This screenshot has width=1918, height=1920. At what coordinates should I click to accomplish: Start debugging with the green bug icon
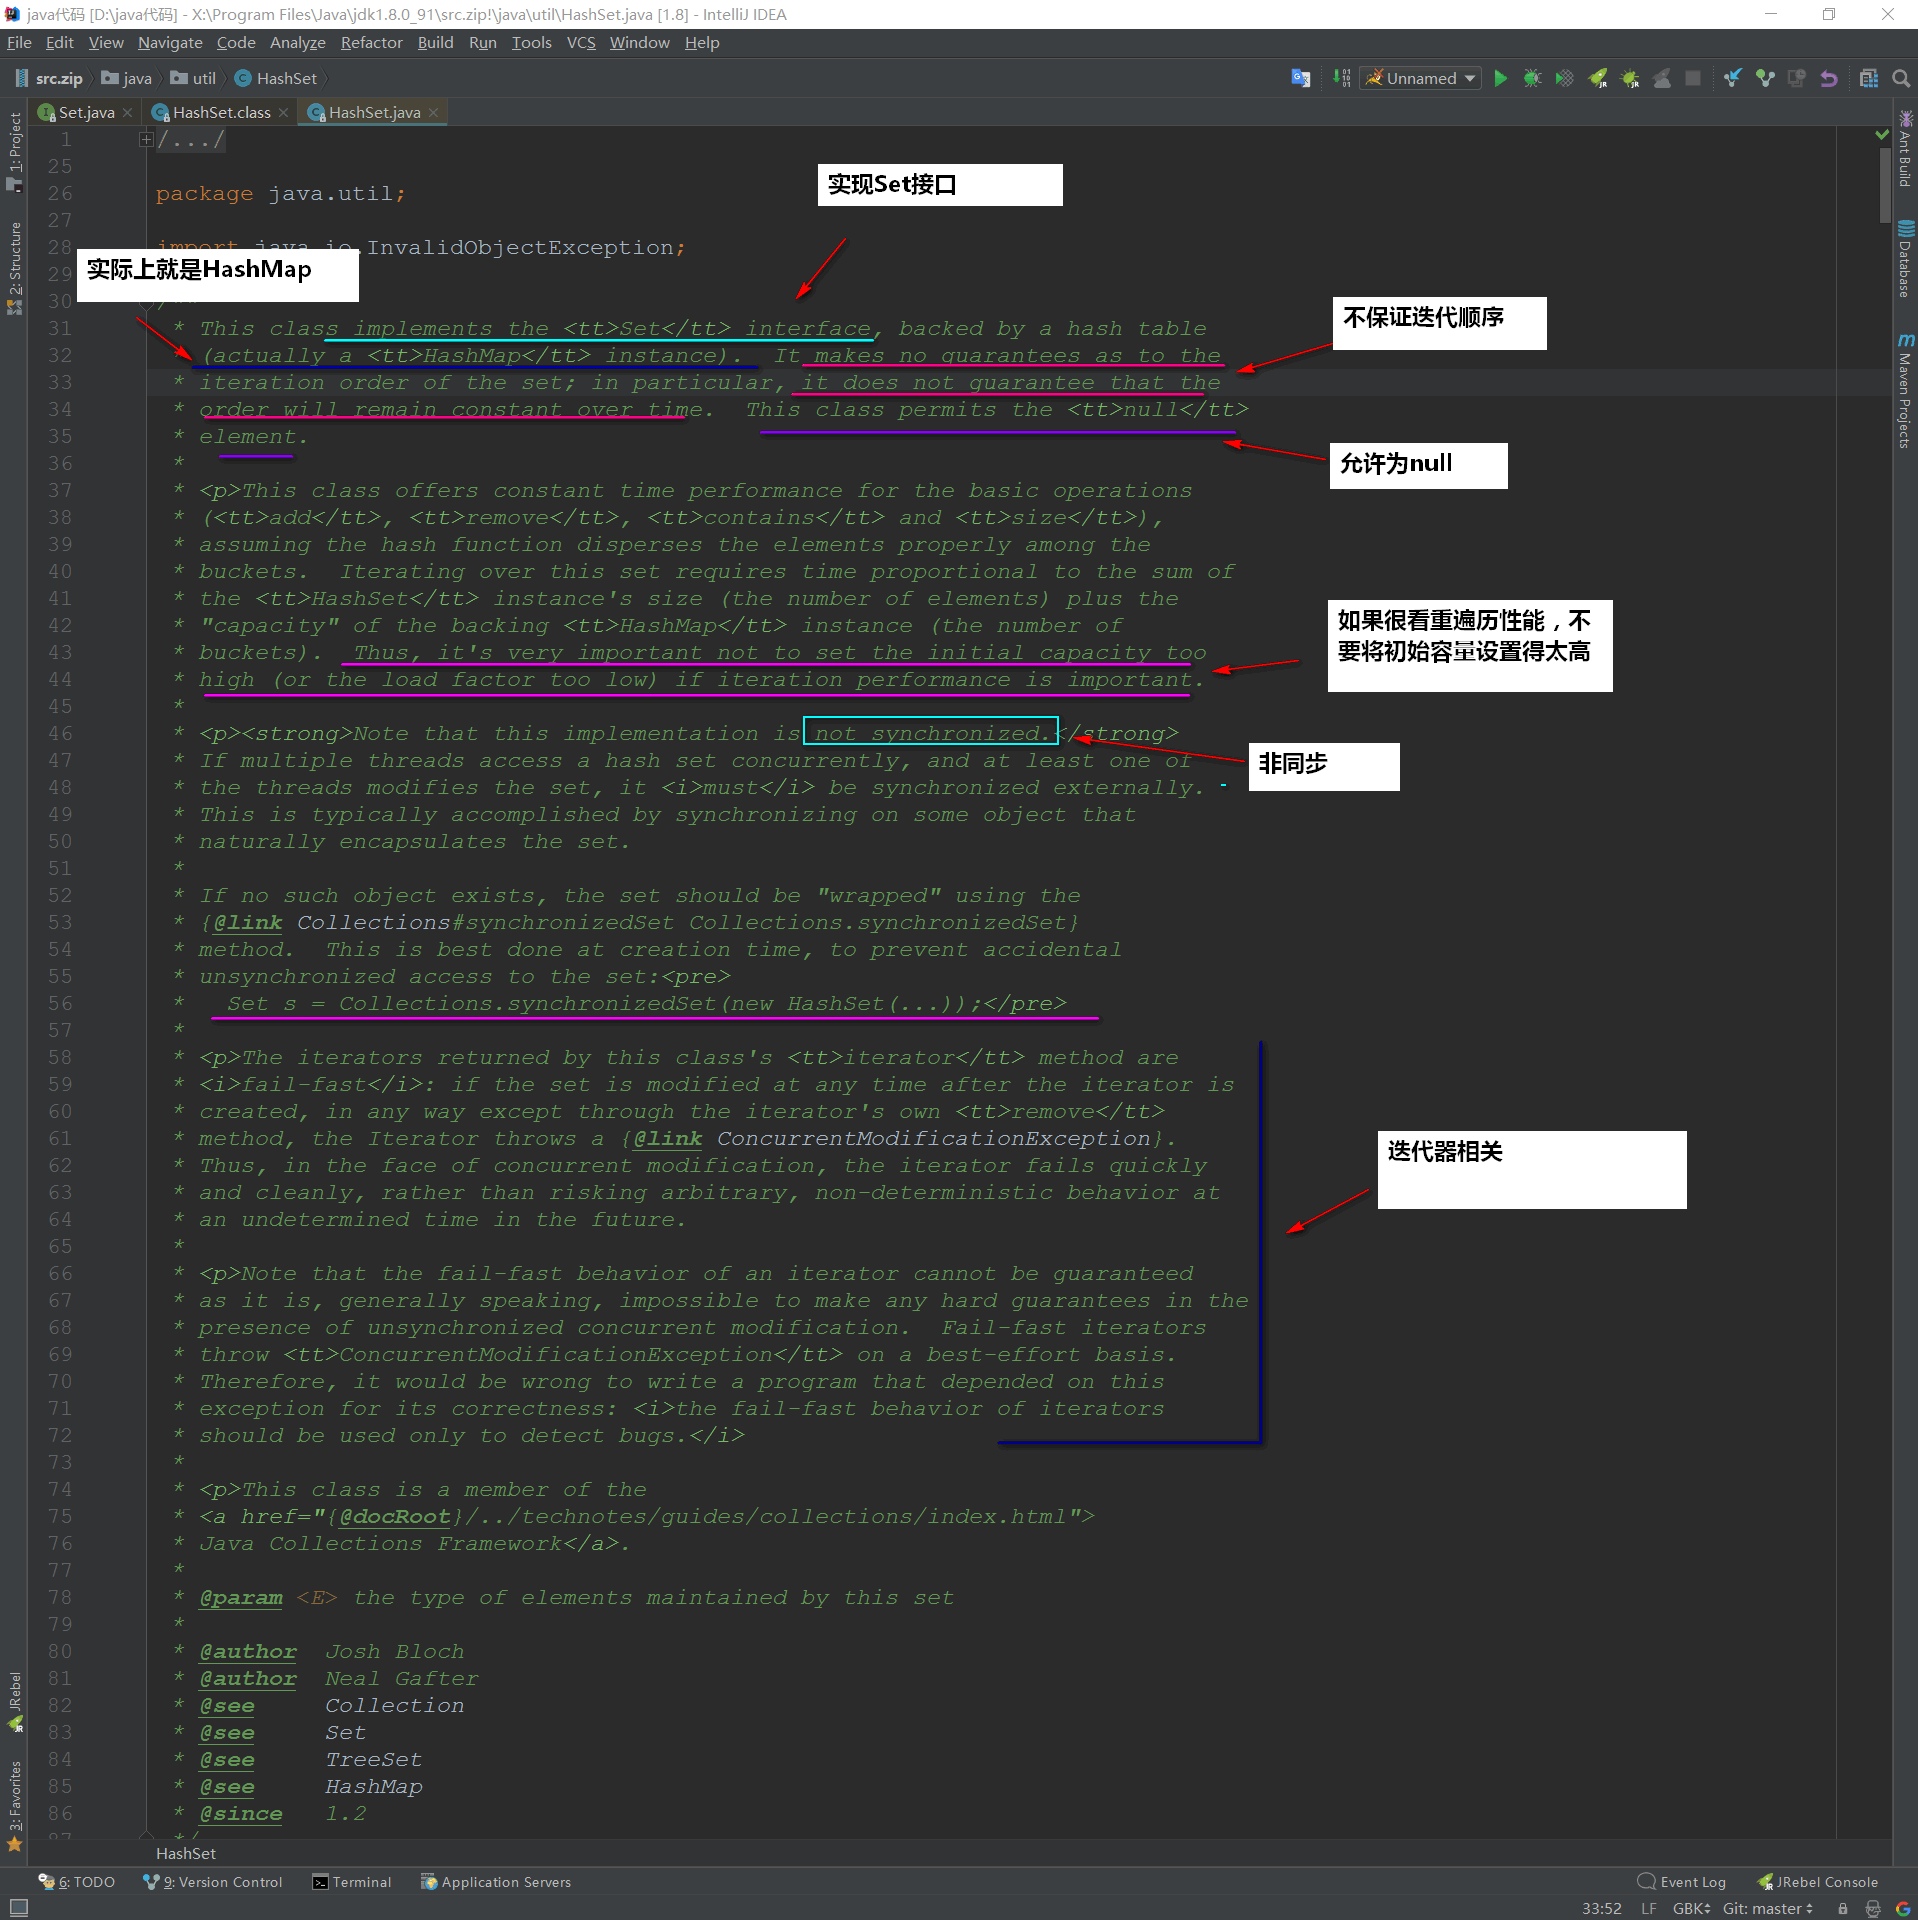pyautogui.click(x=1532, y=78)
